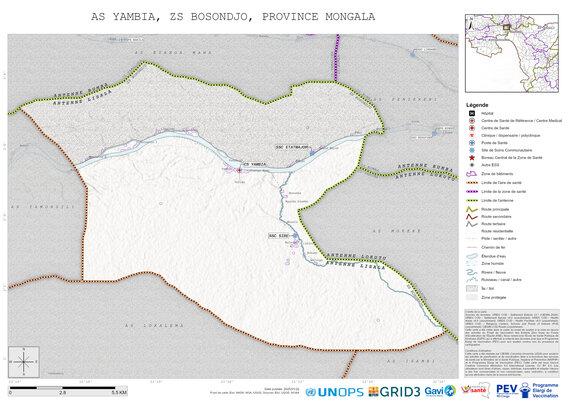Click the Zone humide legend symbol
This screenshot has width=566, height=400.
(471, 264)
